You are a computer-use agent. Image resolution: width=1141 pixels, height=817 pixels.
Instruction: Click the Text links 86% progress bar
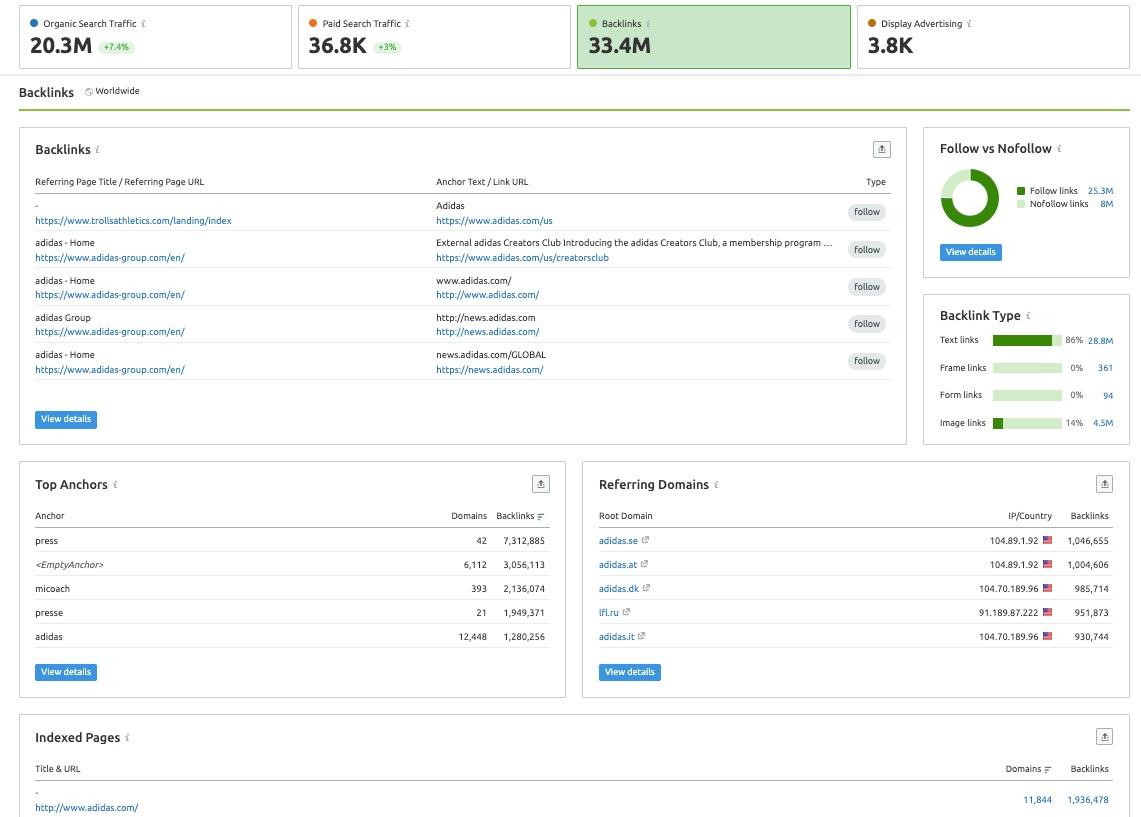click(x=1025, y=340)
